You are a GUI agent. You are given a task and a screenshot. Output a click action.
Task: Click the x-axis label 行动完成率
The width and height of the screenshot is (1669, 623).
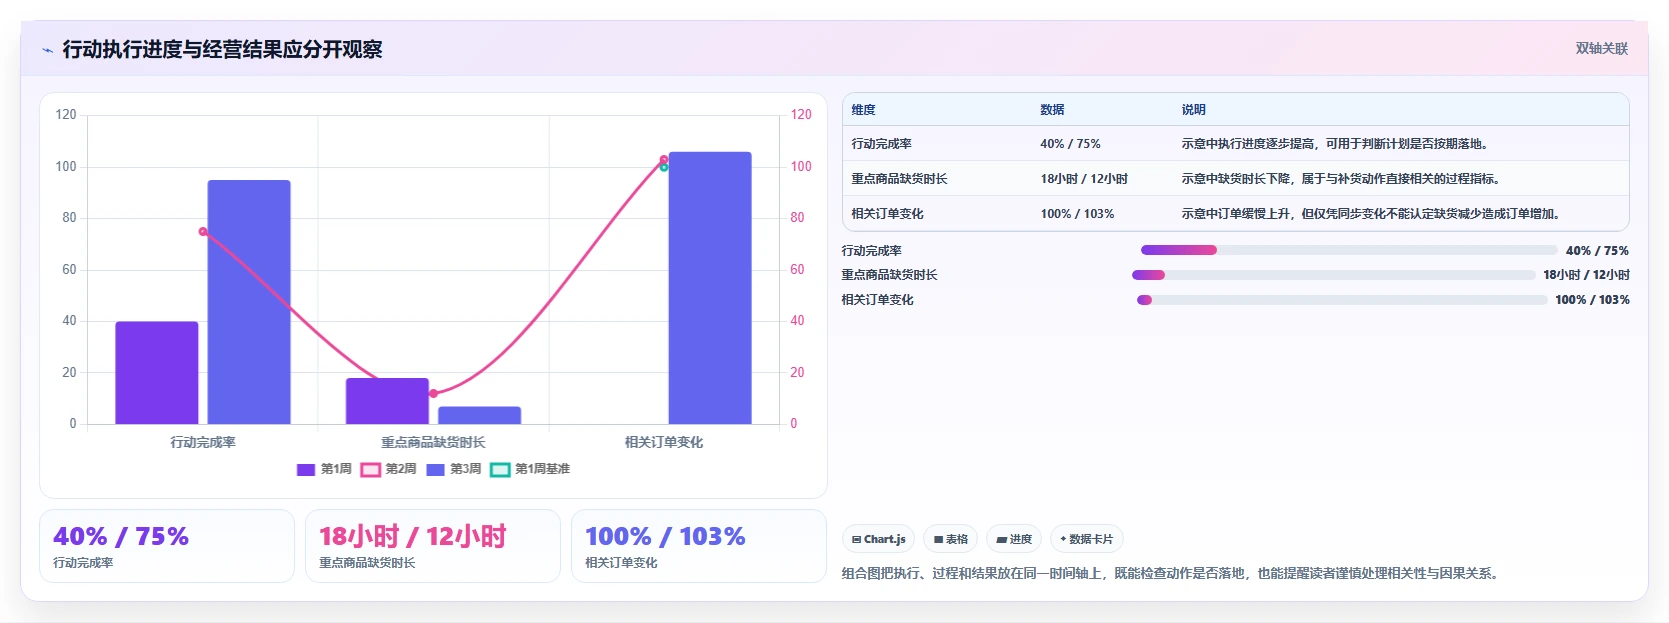pos(203,442)
